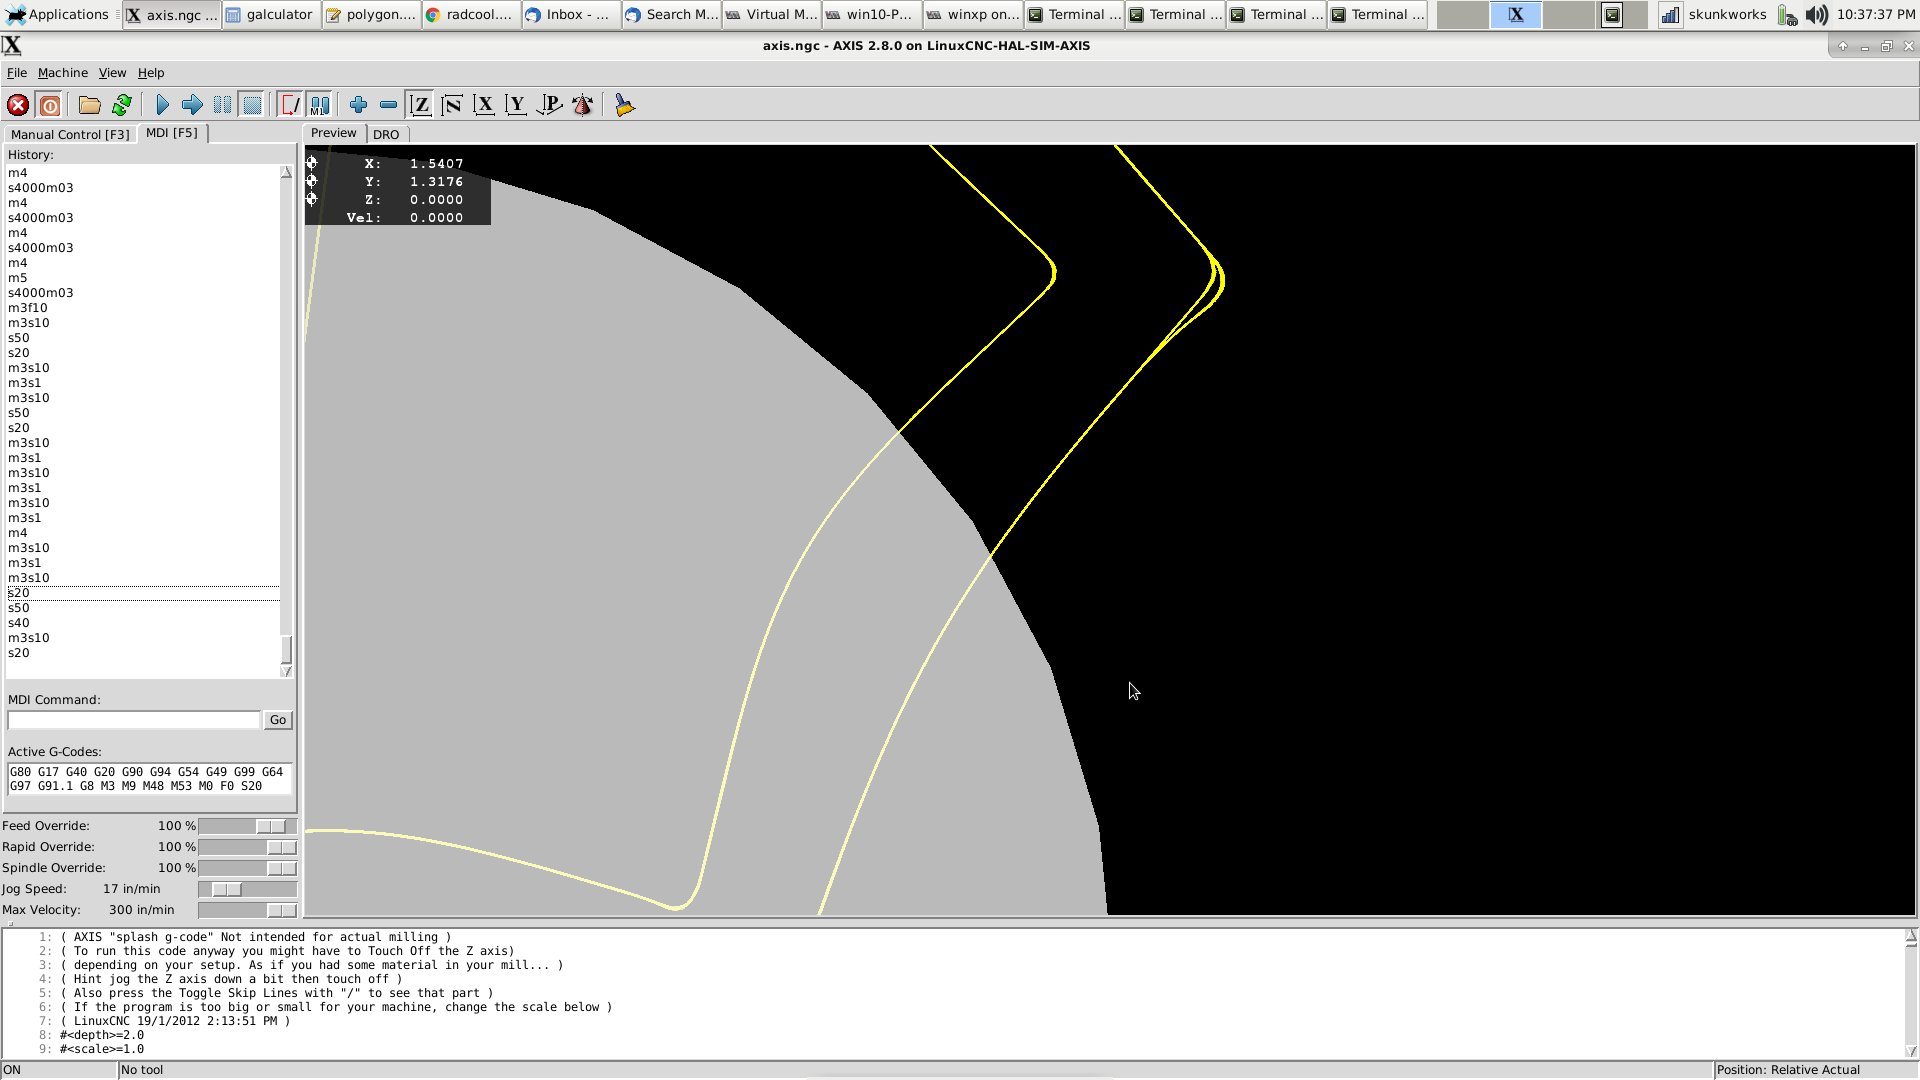Switch to Manual Control [F3] tab
The width and height of the screenshot is (1920, 1080).
click(x=70, y=134)
